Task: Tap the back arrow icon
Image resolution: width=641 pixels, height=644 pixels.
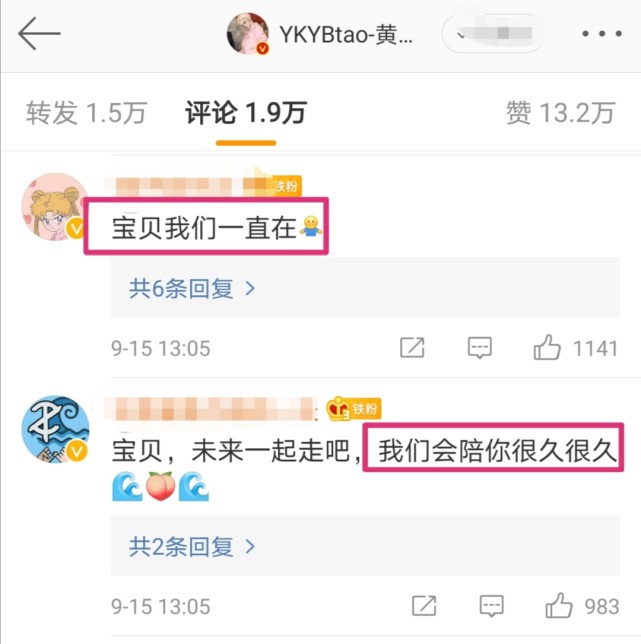Action: 39,33
